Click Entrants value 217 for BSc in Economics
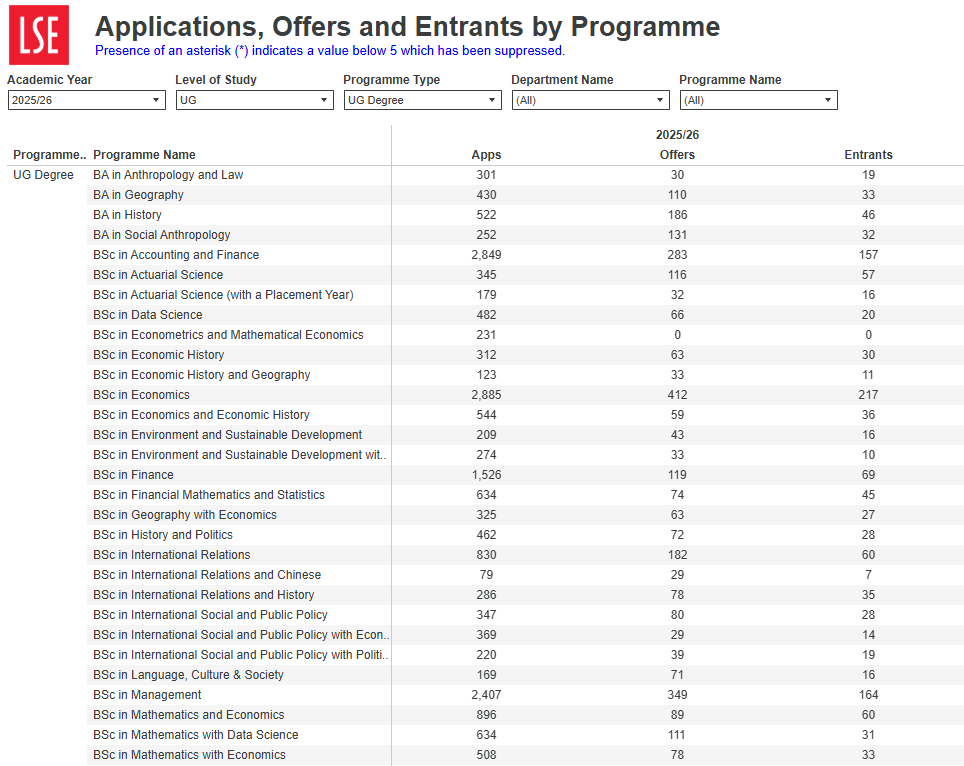The height and width of the screenshot is (766, 964). (x=868, y=395)
